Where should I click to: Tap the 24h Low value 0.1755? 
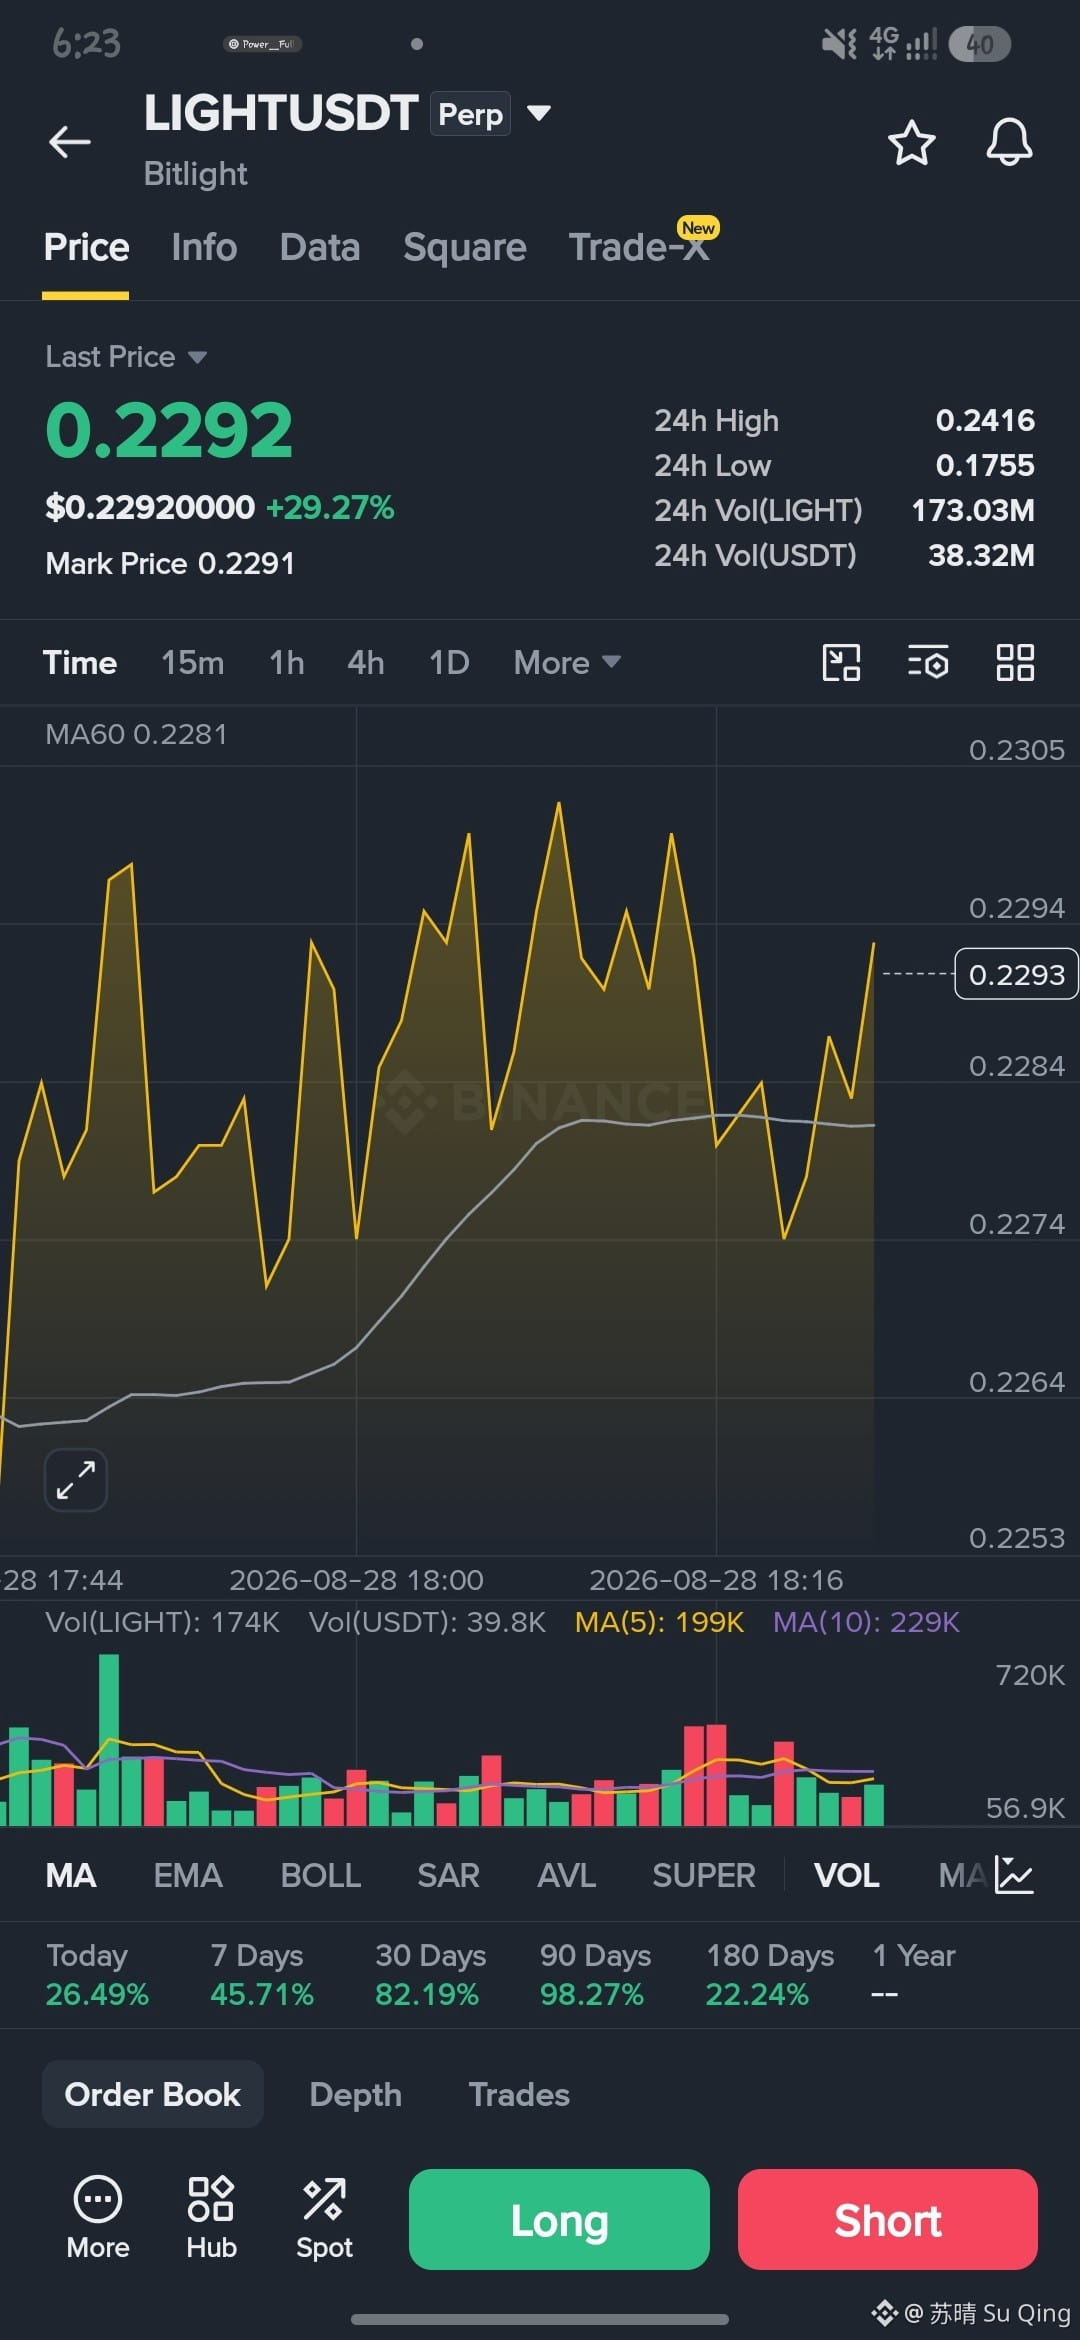tap(985, 465)
